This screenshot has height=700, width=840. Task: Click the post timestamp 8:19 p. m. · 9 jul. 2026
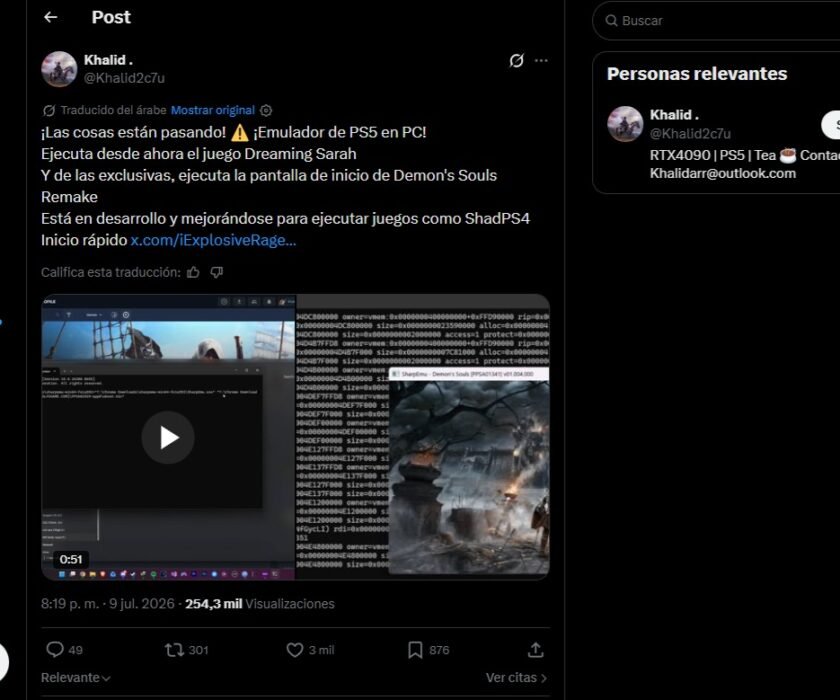click(108, 604)
